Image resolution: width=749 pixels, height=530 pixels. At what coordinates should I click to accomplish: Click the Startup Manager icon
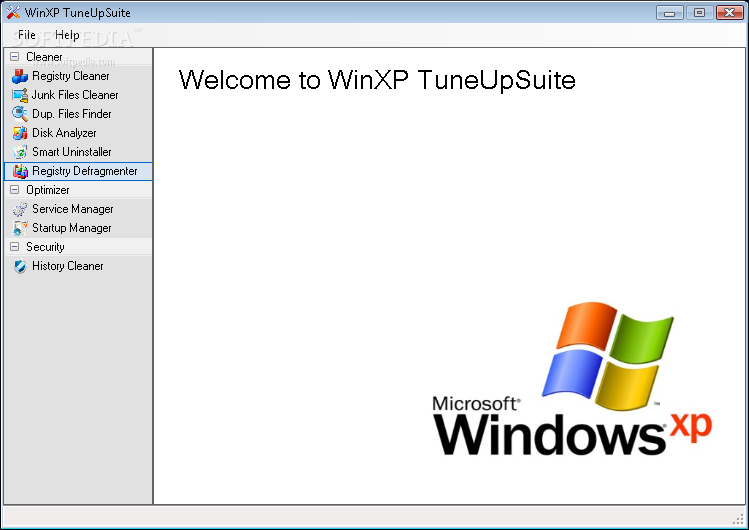coord(20,228)
